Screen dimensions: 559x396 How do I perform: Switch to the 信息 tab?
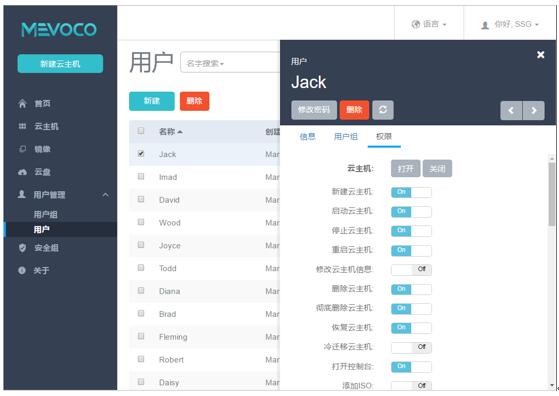click(x=307, y=137)
